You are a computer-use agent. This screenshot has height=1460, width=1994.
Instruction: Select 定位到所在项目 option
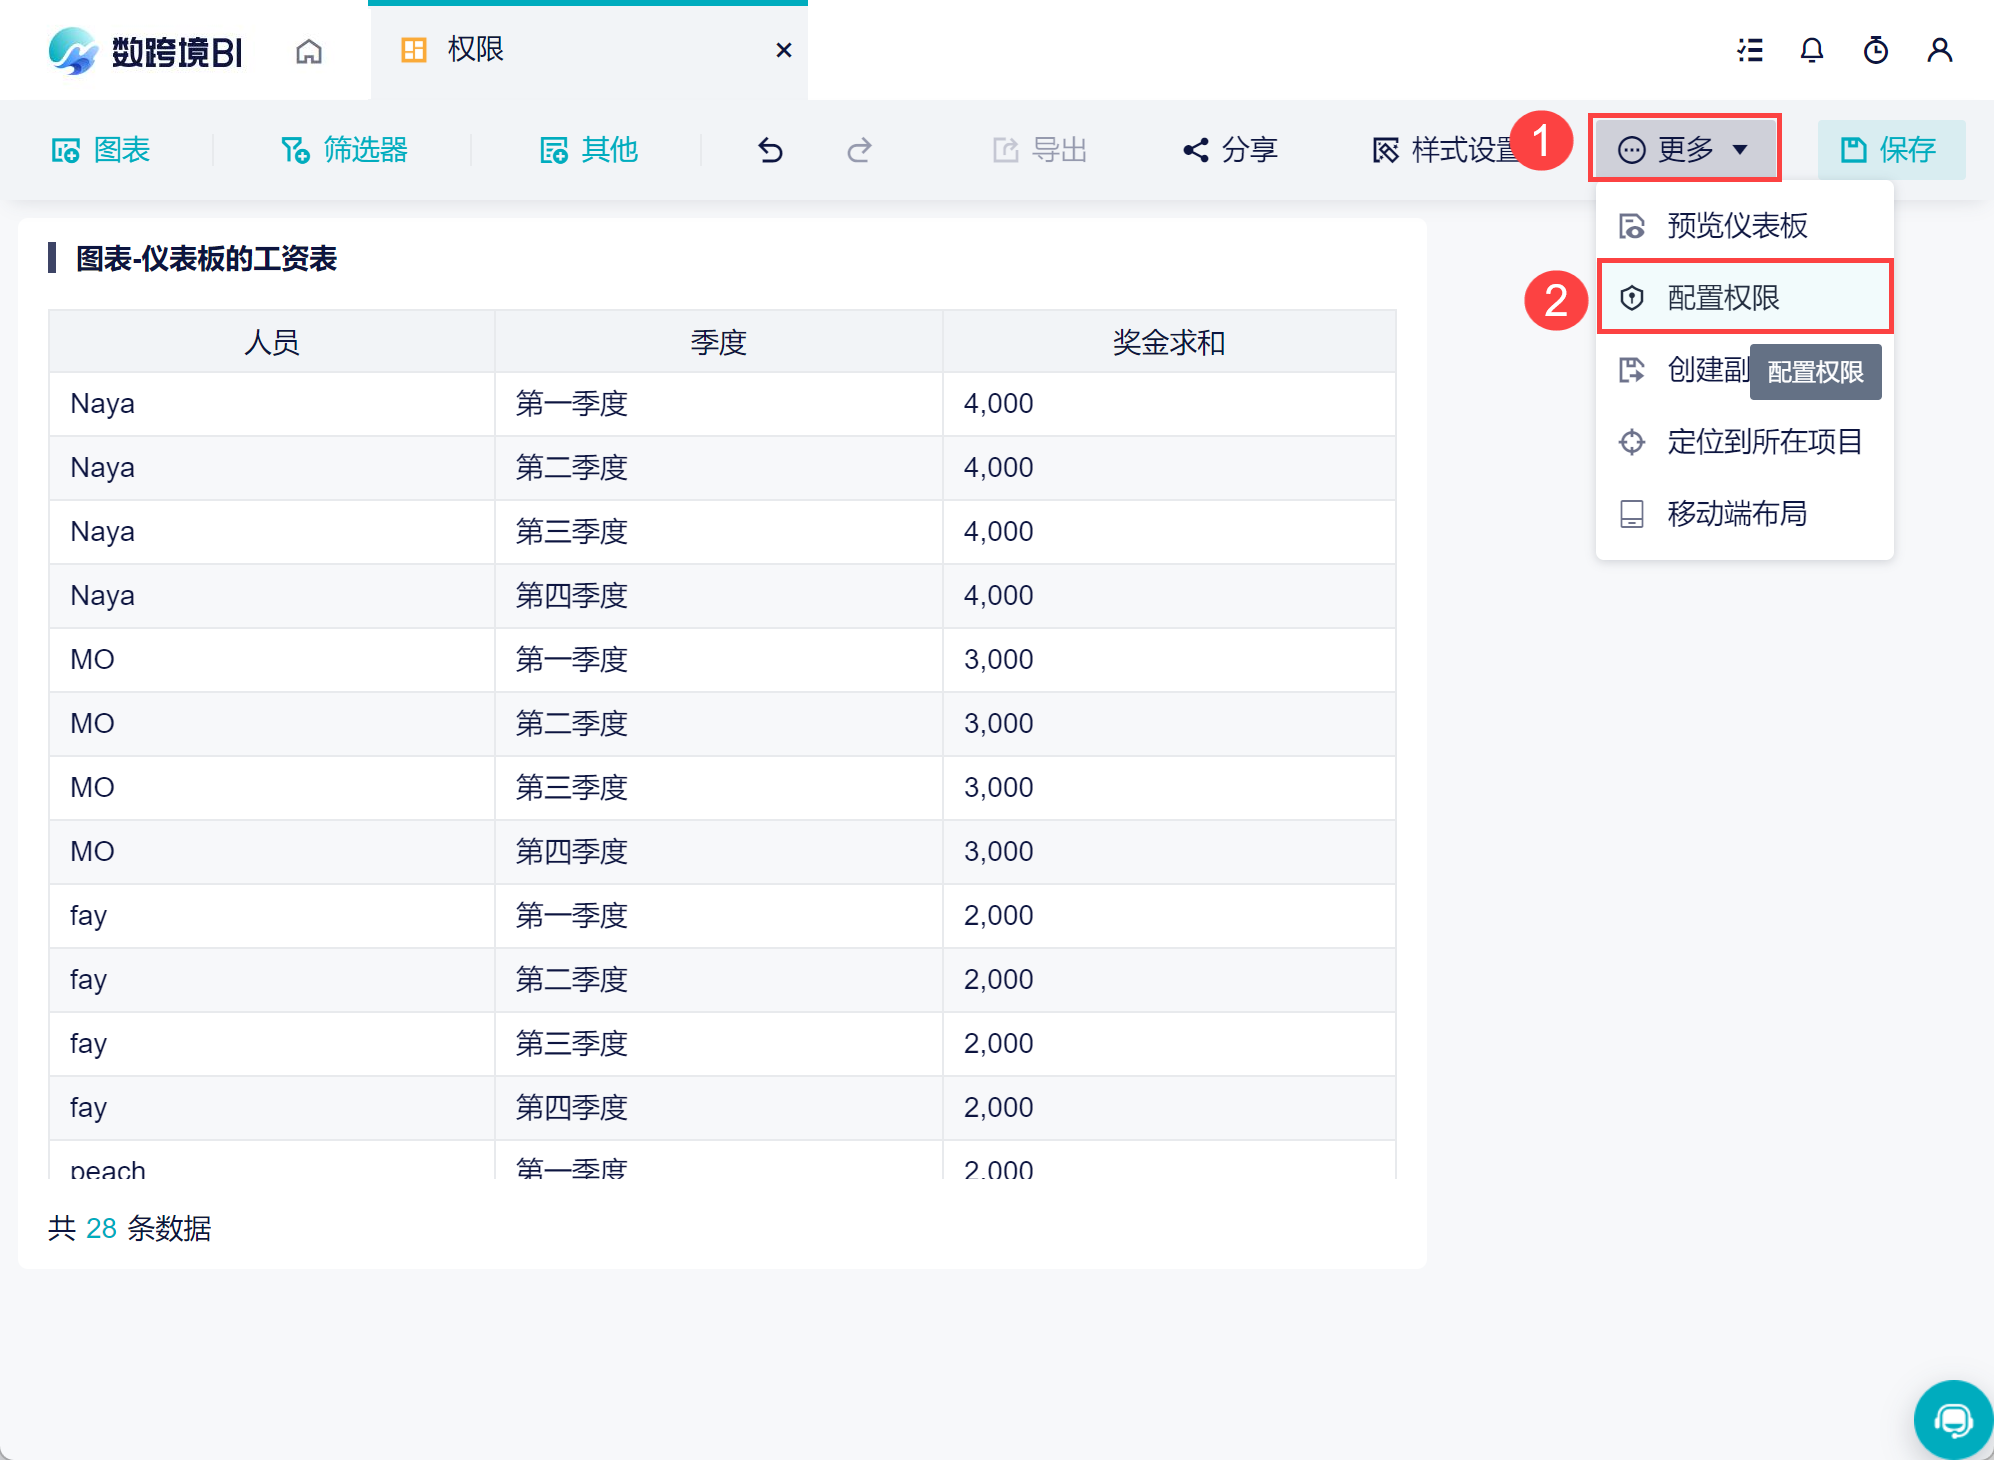click(1764, 441)
